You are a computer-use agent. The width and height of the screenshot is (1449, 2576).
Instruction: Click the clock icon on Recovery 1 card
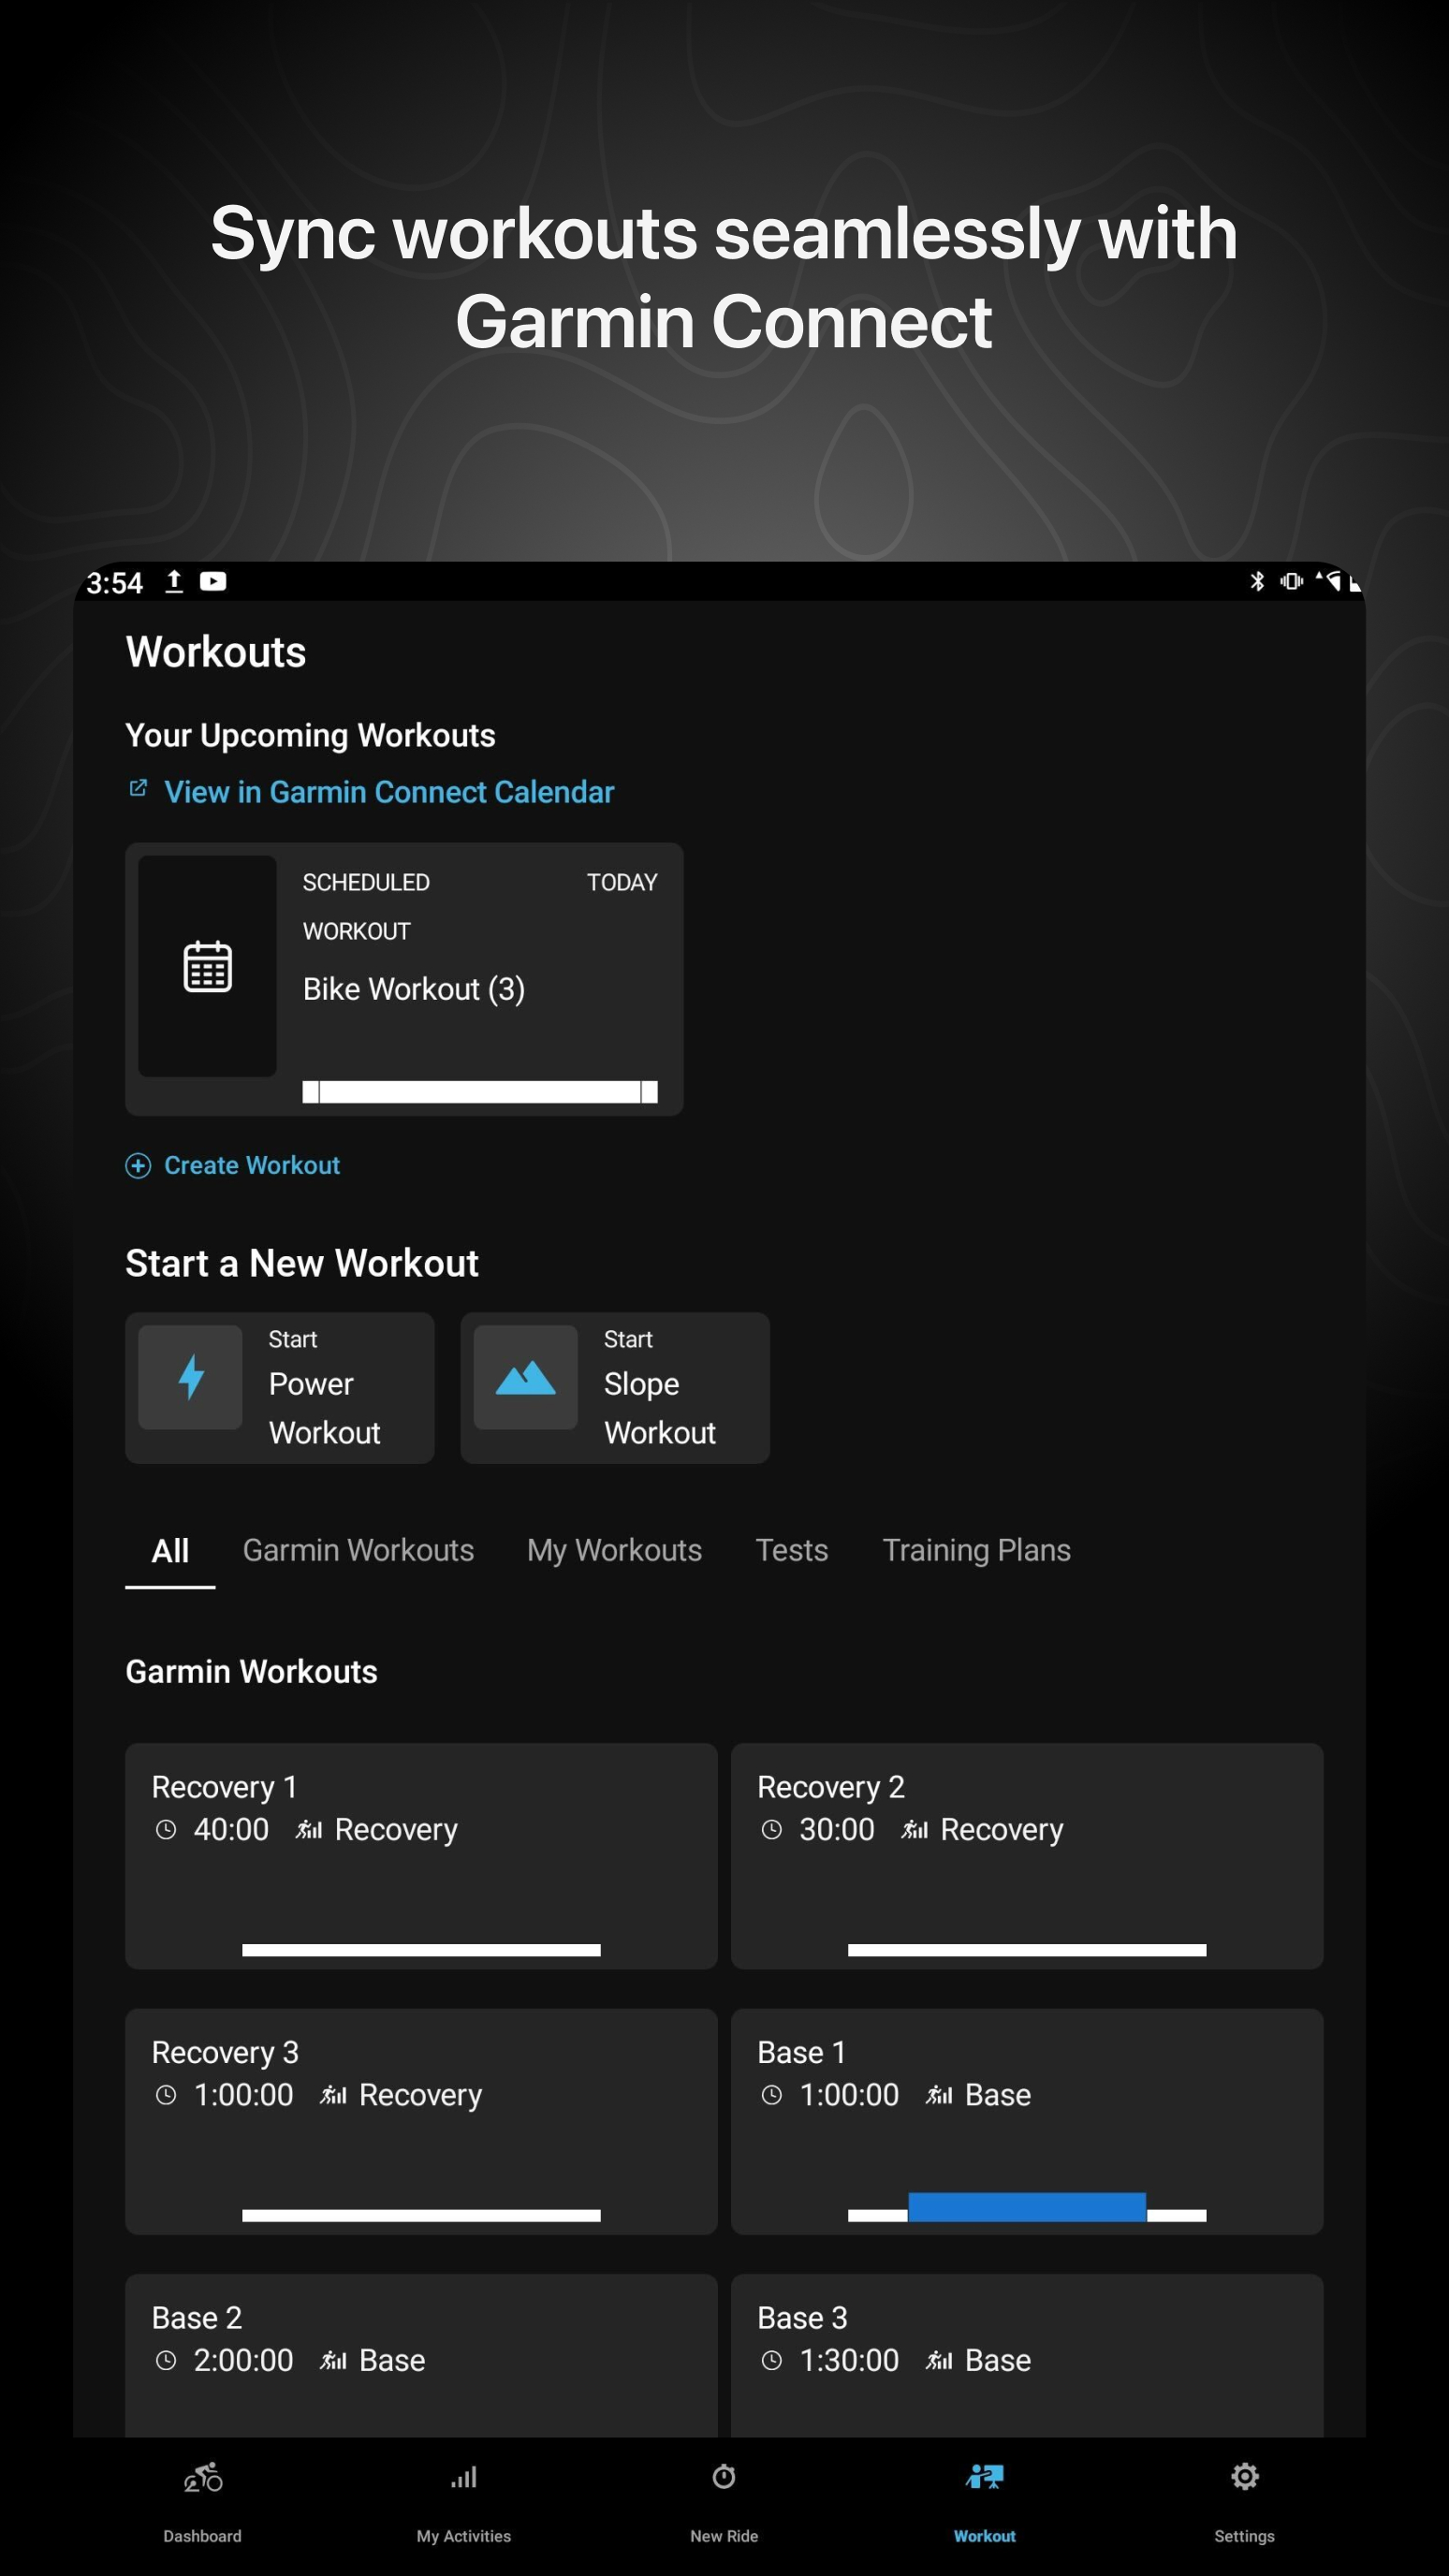coord(166,1829)
